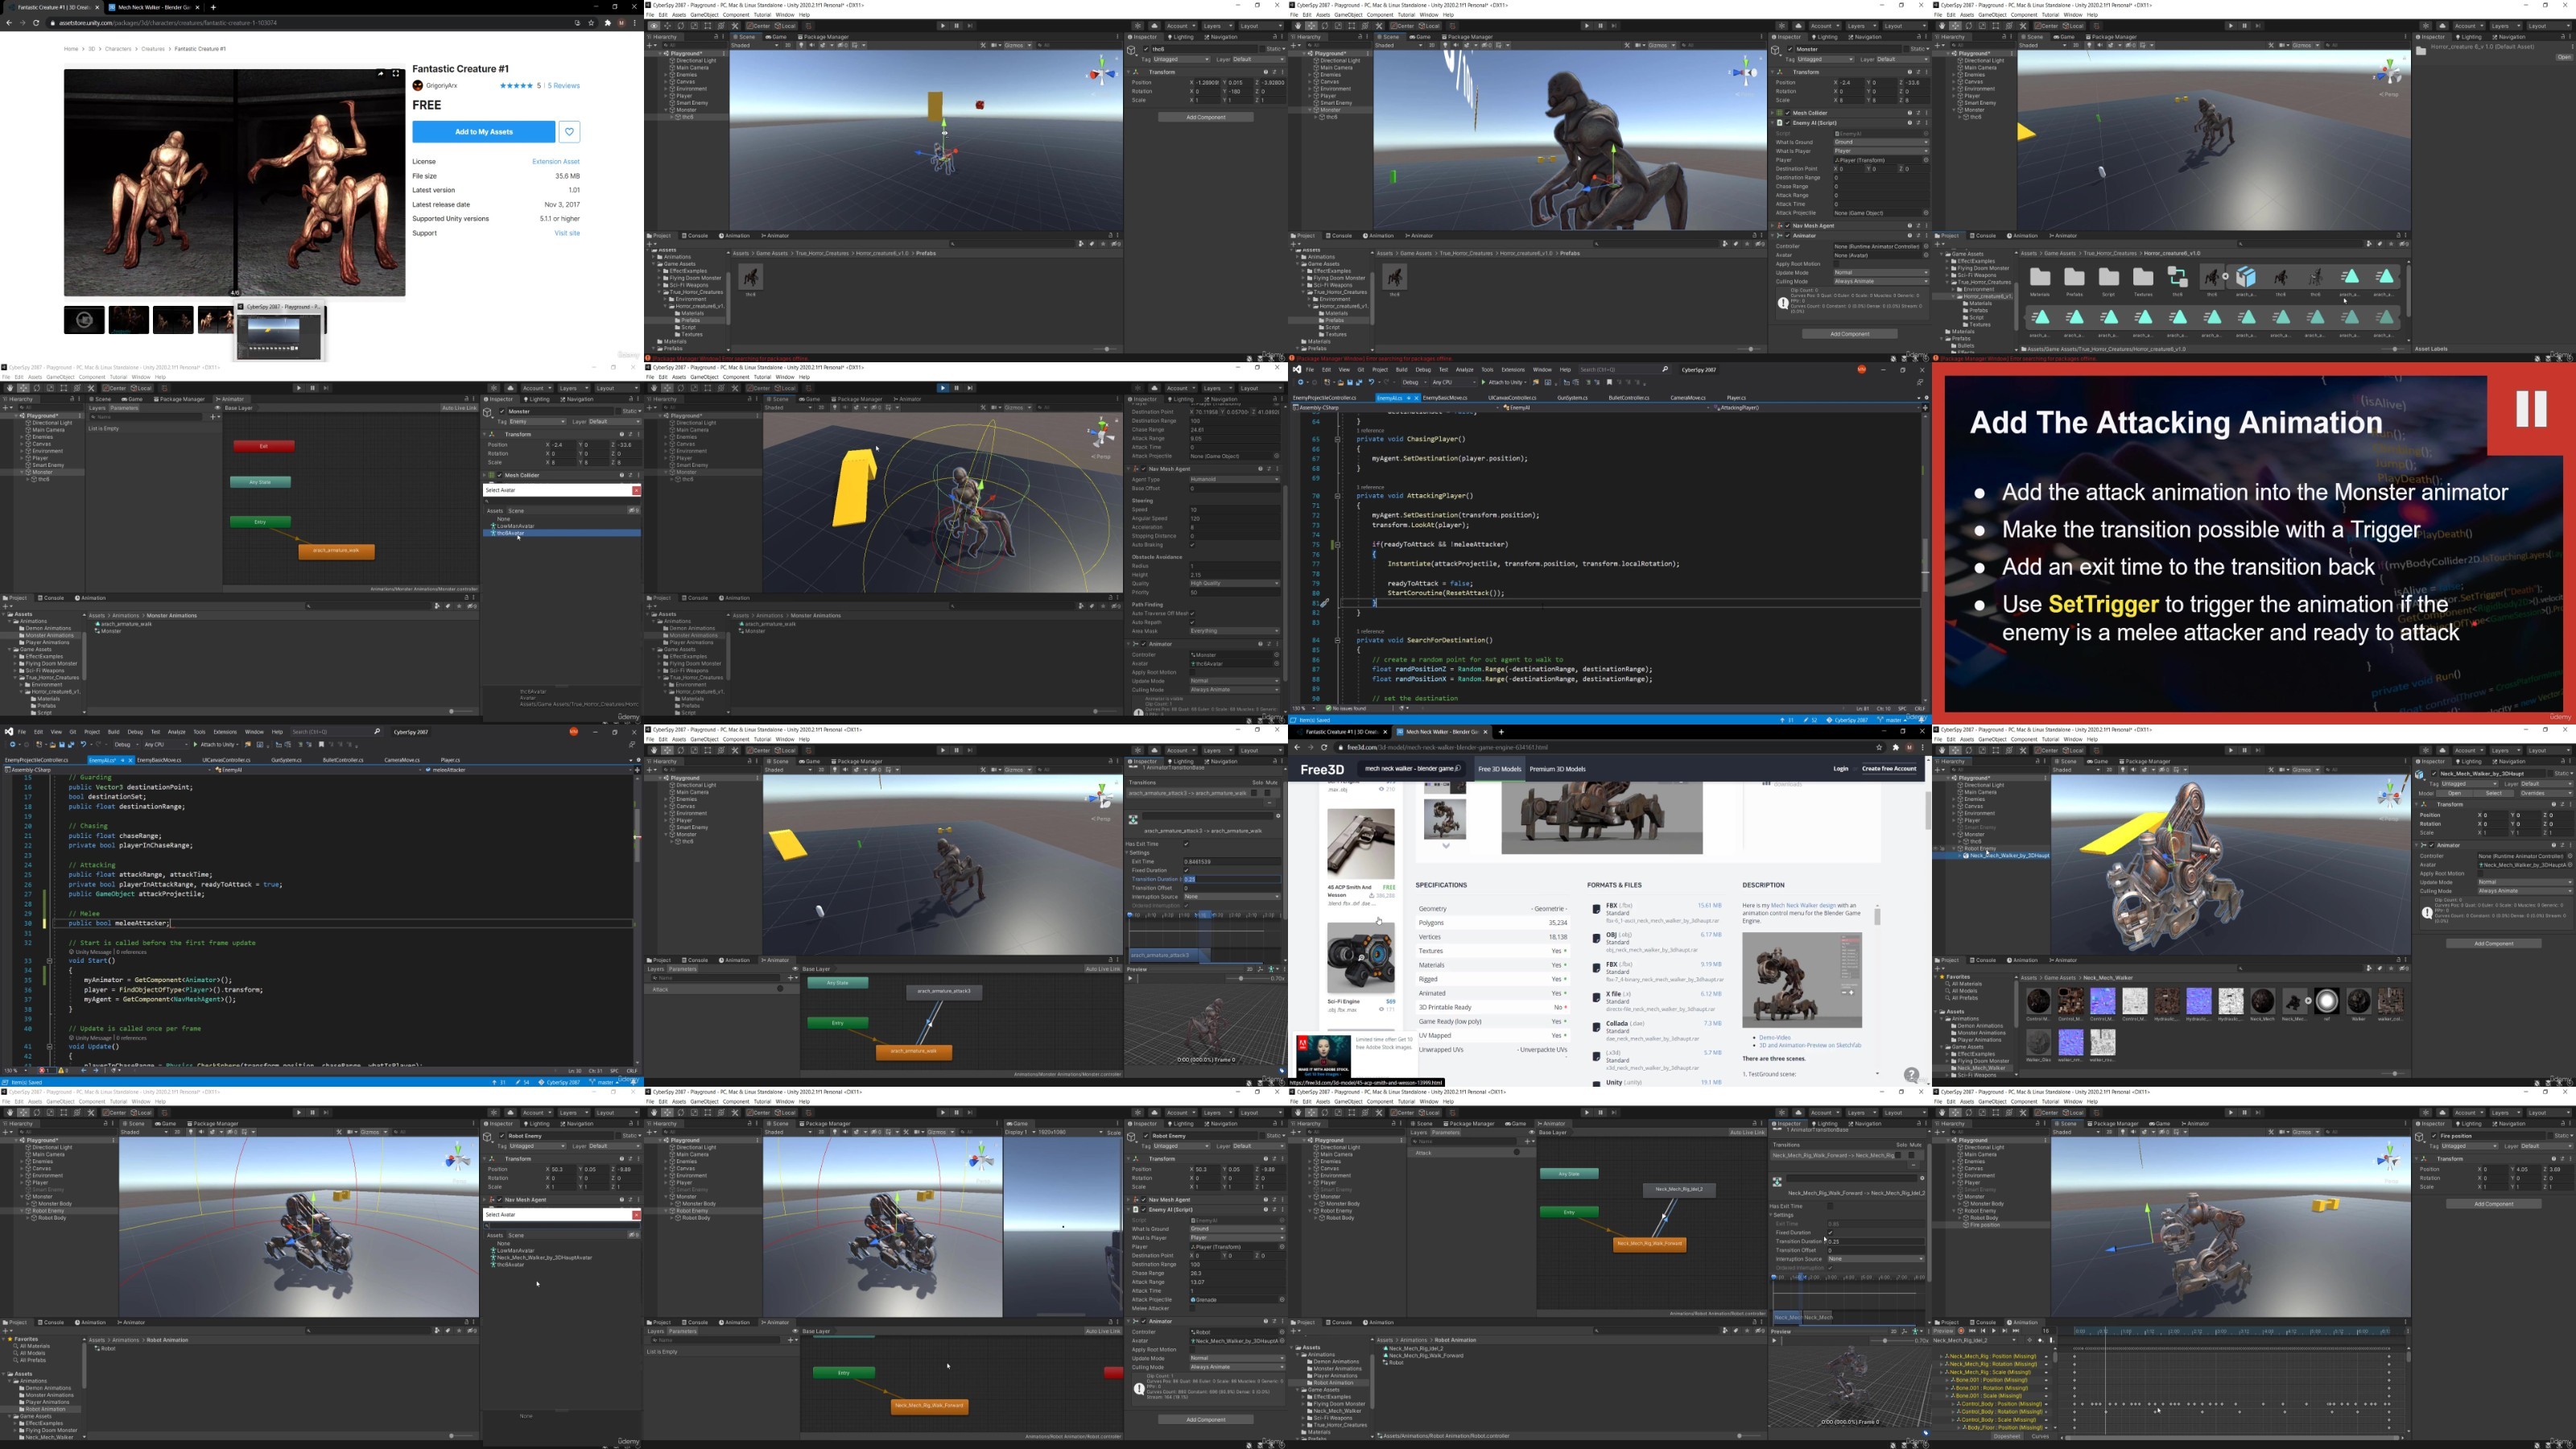Screen dimensions: 2576x1449
Task: Toggle Has Exit Time for arach_armature_attack3 transition
Action: tap(1187, 844)
